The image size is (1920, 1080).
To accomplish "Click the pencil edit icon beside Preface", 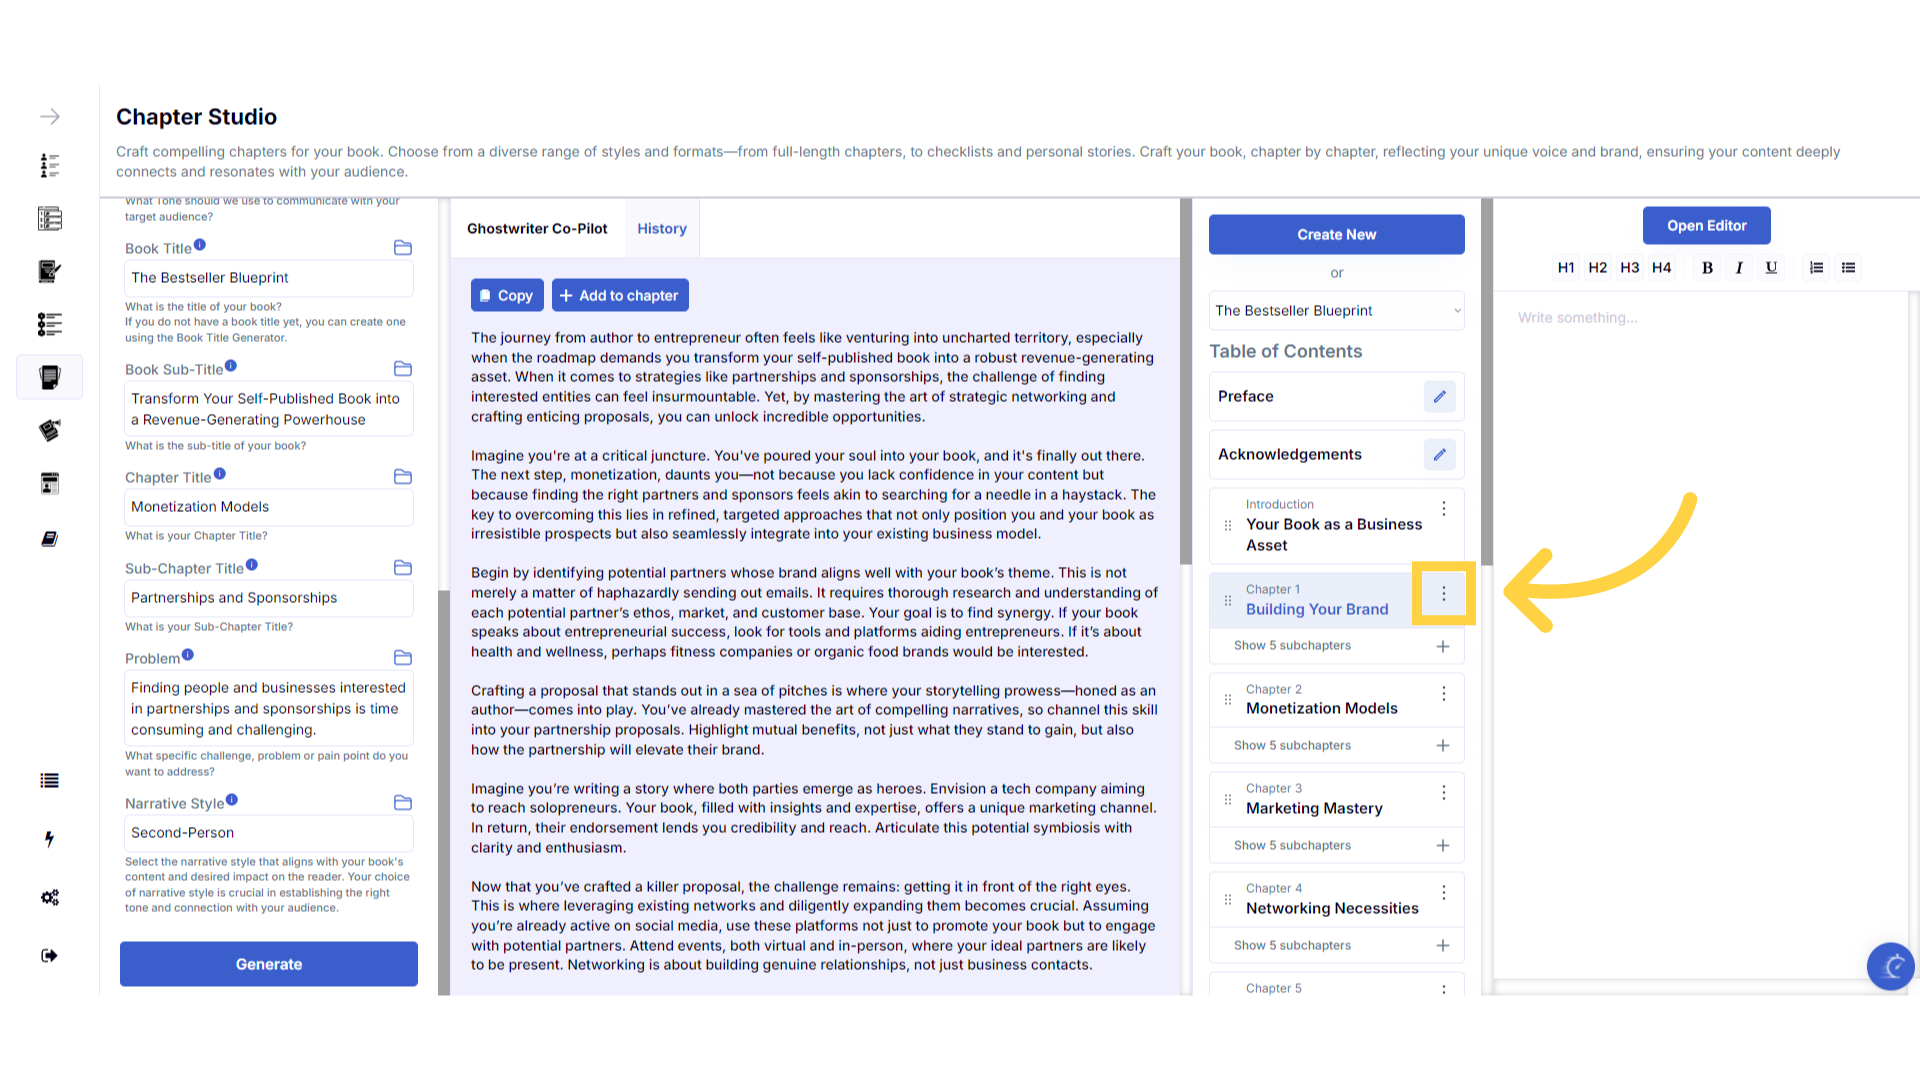I will coord(1439,397).
